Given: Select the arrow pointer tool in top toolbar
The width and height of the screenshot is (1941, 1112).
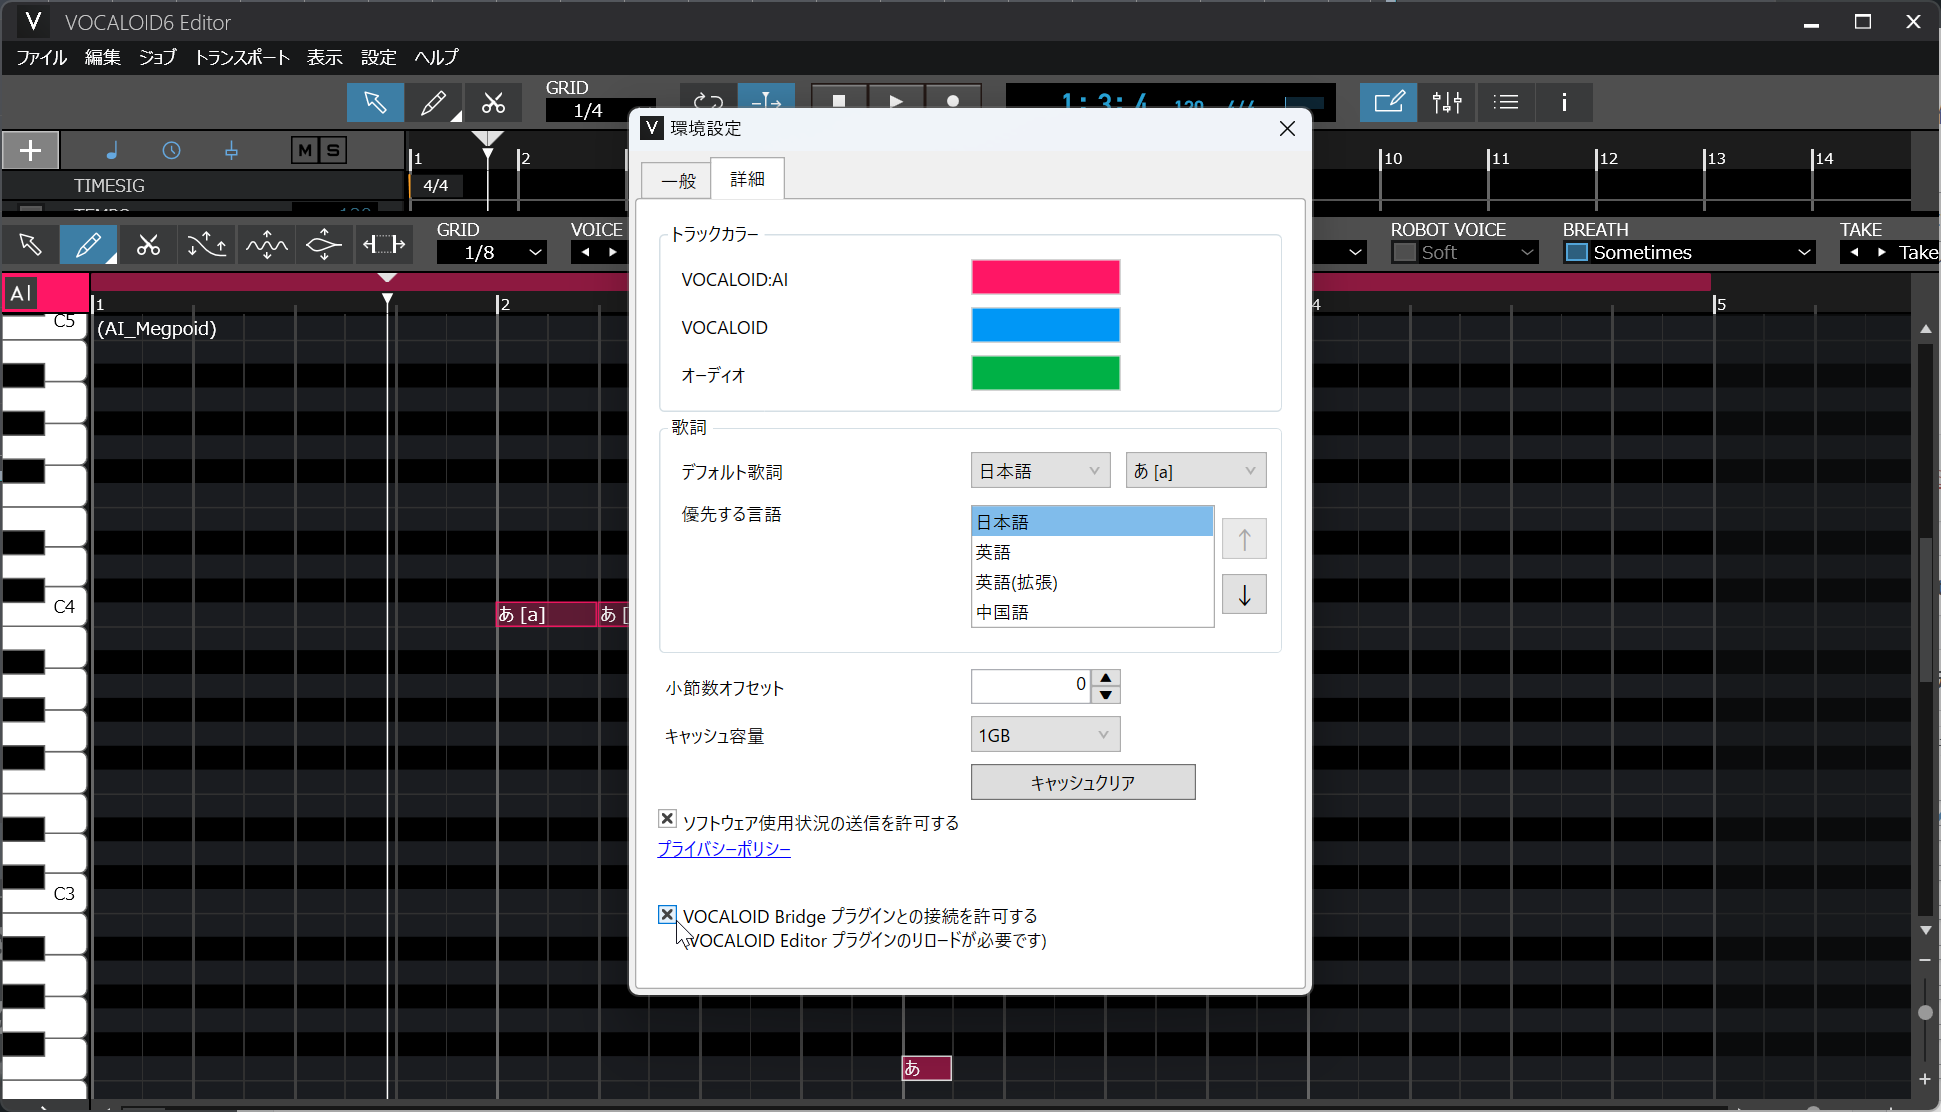Looking at the screenshot, I should 375,102.
